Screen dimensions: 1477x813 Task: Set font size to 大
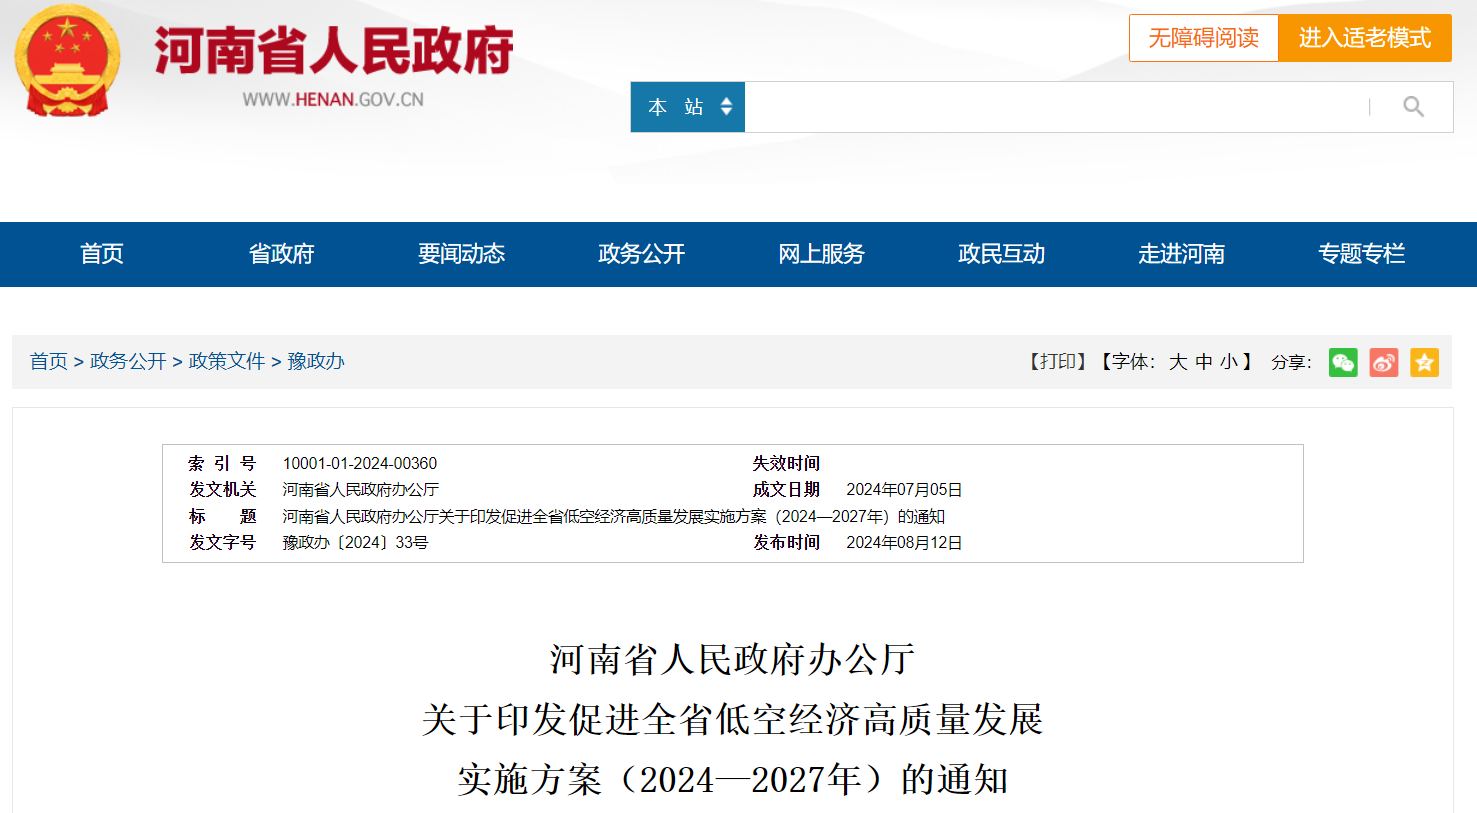click(x=1178, y=362)
